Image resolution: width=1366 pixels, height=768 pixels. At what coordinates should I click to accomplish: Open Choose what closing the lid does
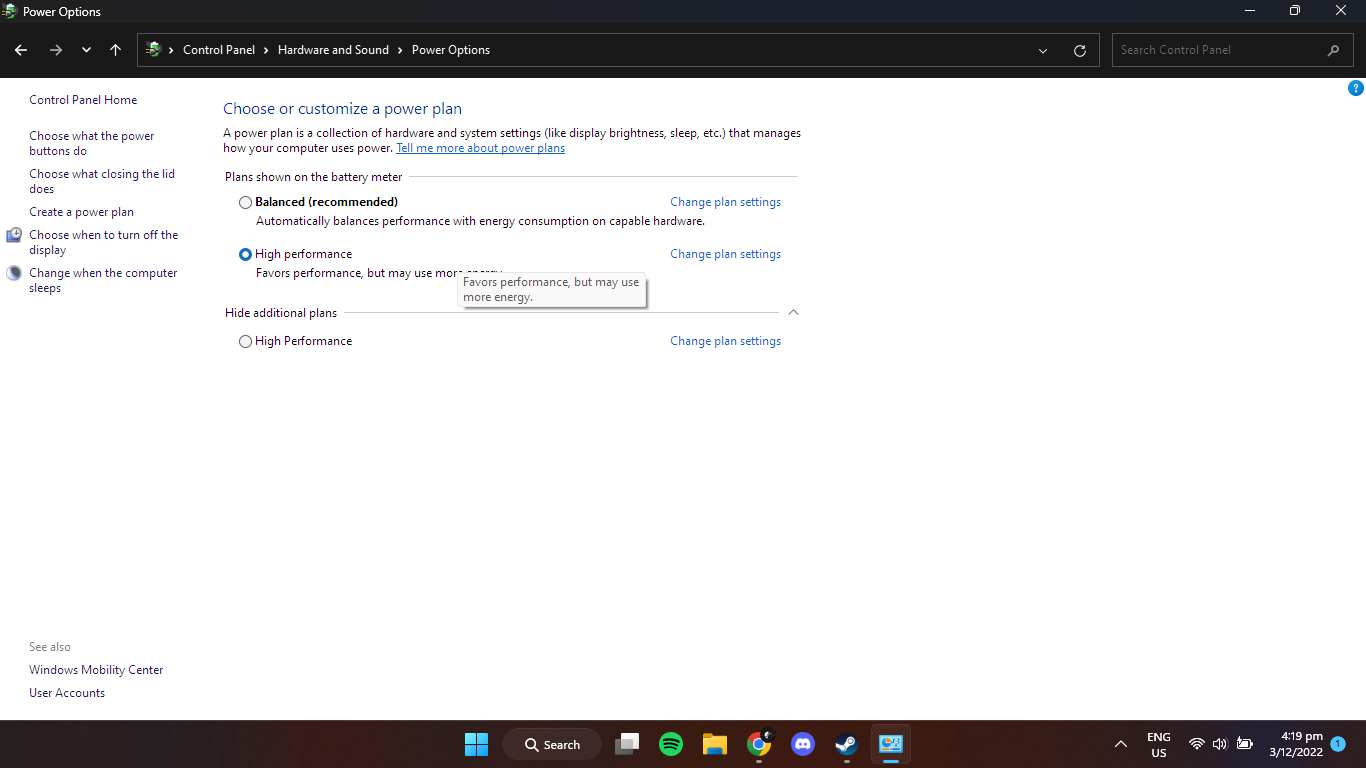102,181
